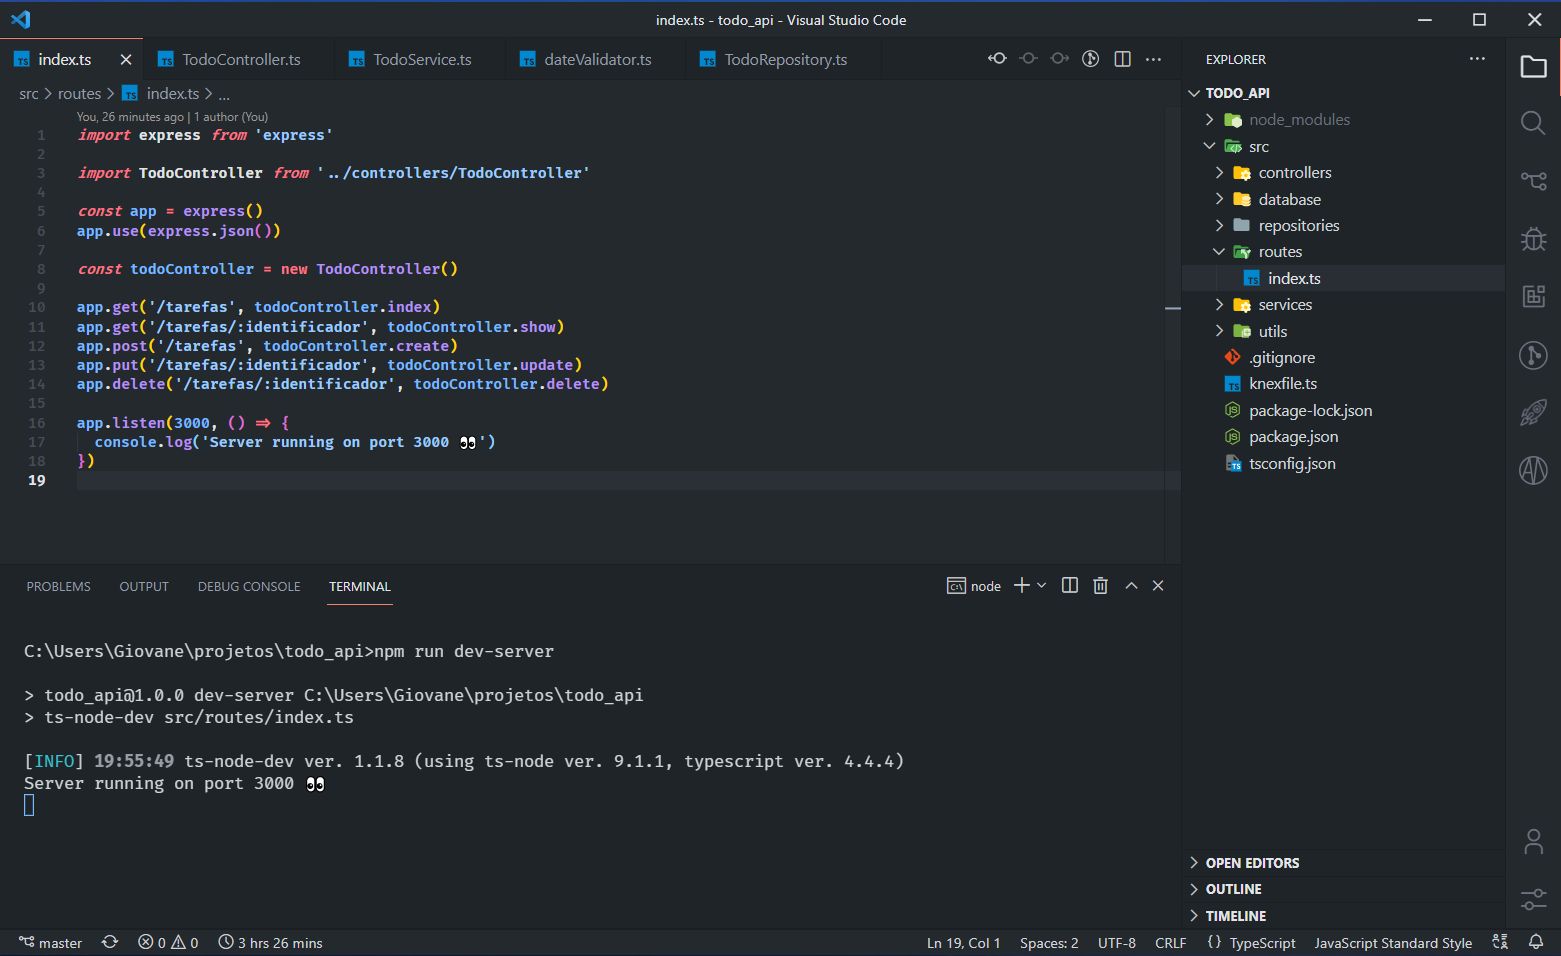
Task: Split the editor using the toolbar icon
Action: point(1122,59)
